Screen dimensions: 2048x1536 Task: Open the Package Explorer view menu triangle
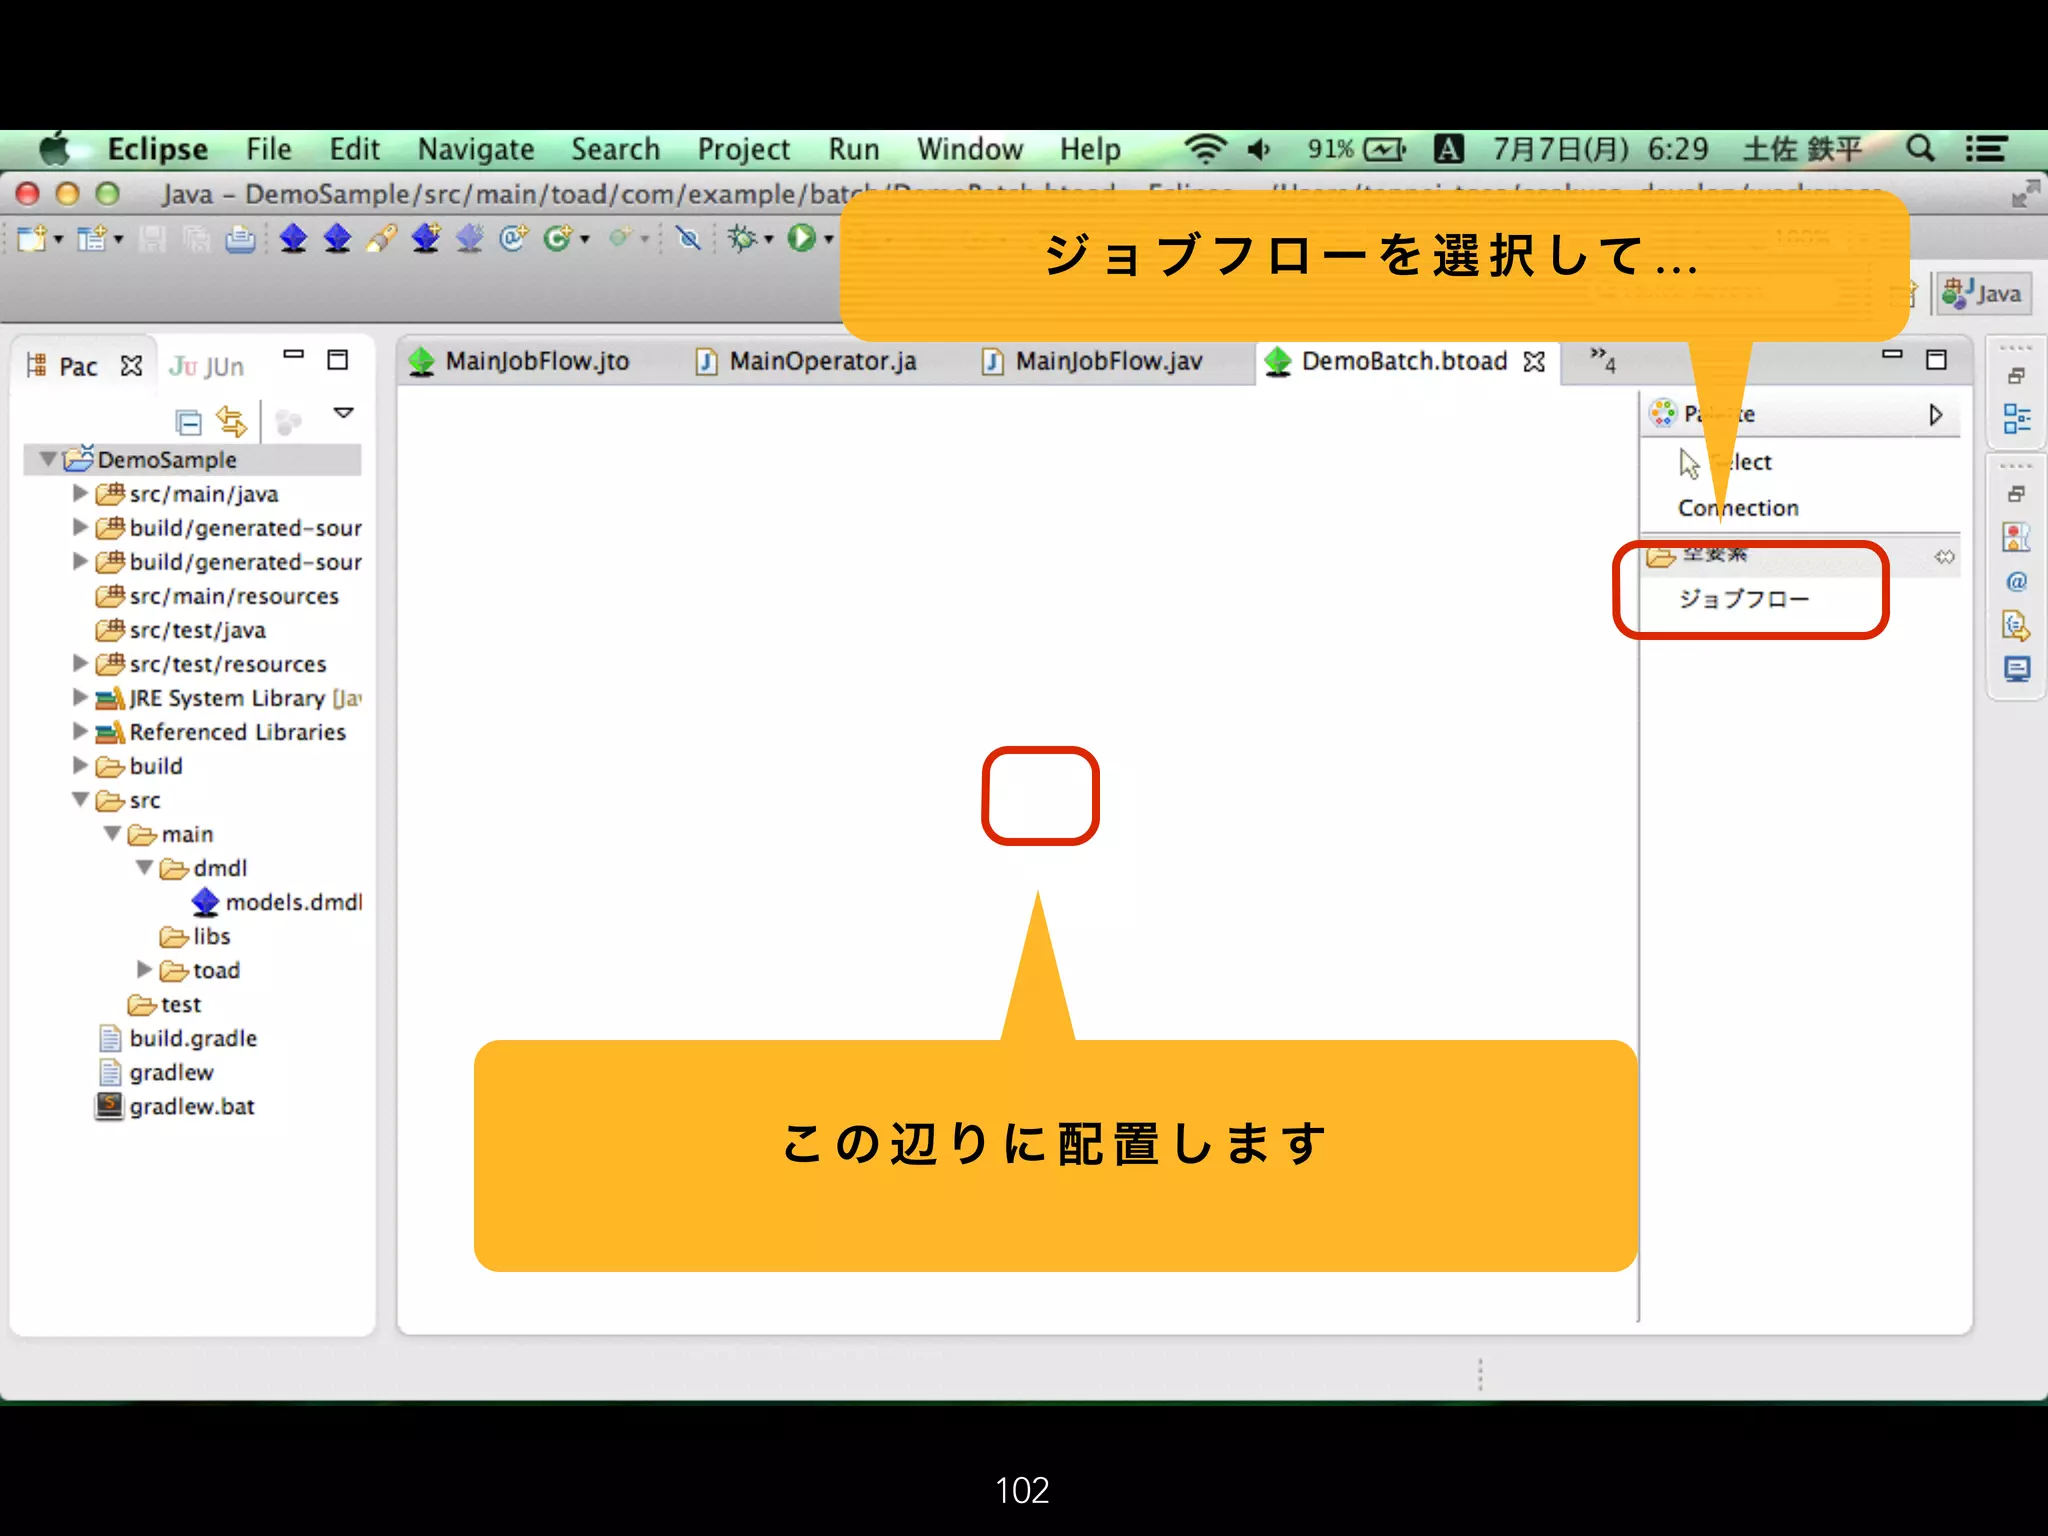pos(343,413)
